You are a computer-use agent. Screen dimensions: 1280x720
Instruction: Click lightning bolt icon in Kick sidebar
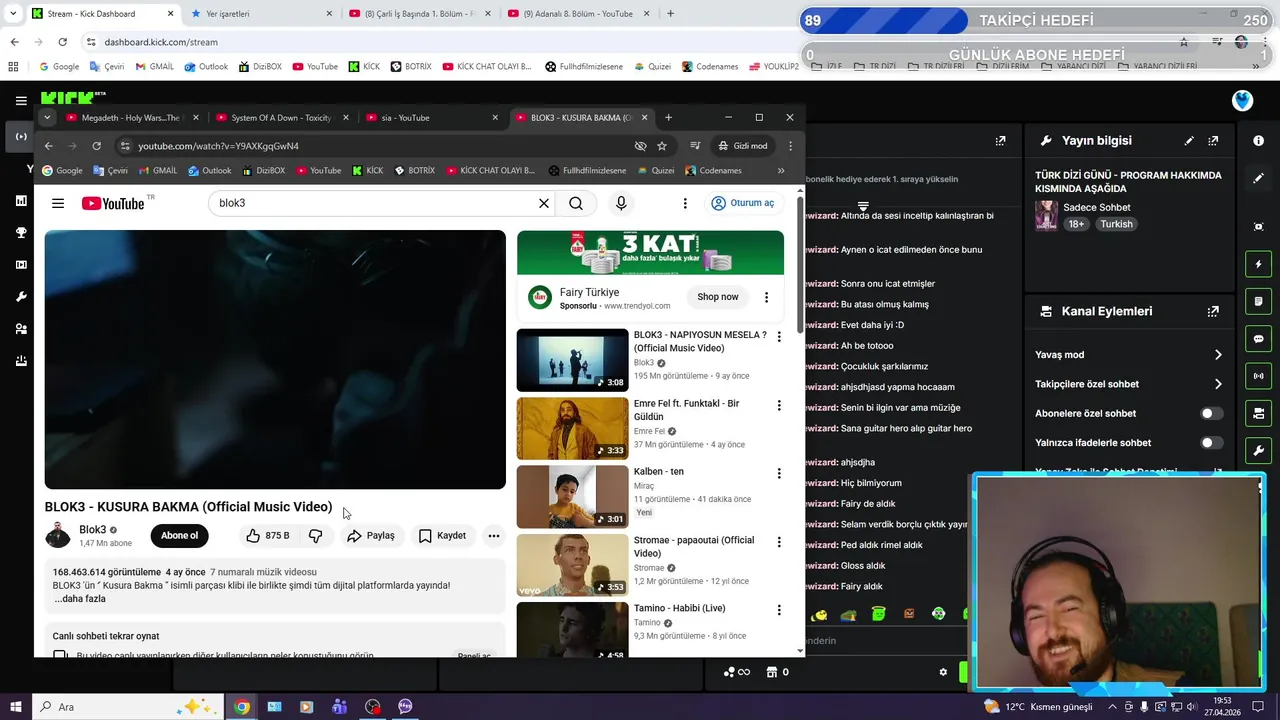pos(1258,265)
